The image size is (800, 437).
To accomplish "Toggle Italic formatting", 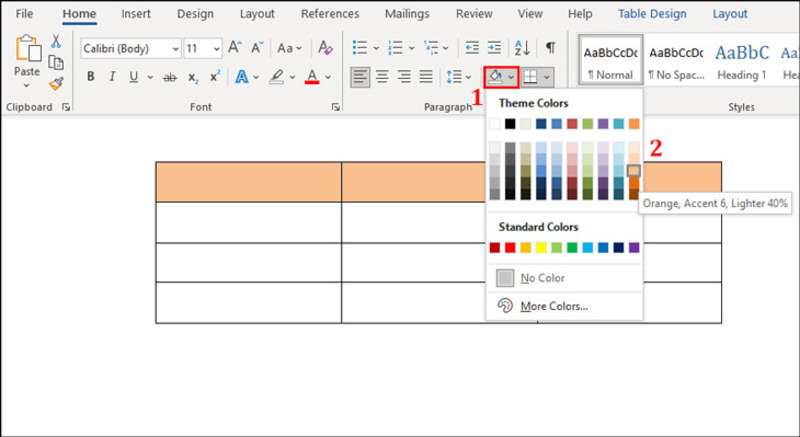I will [112, 77].
